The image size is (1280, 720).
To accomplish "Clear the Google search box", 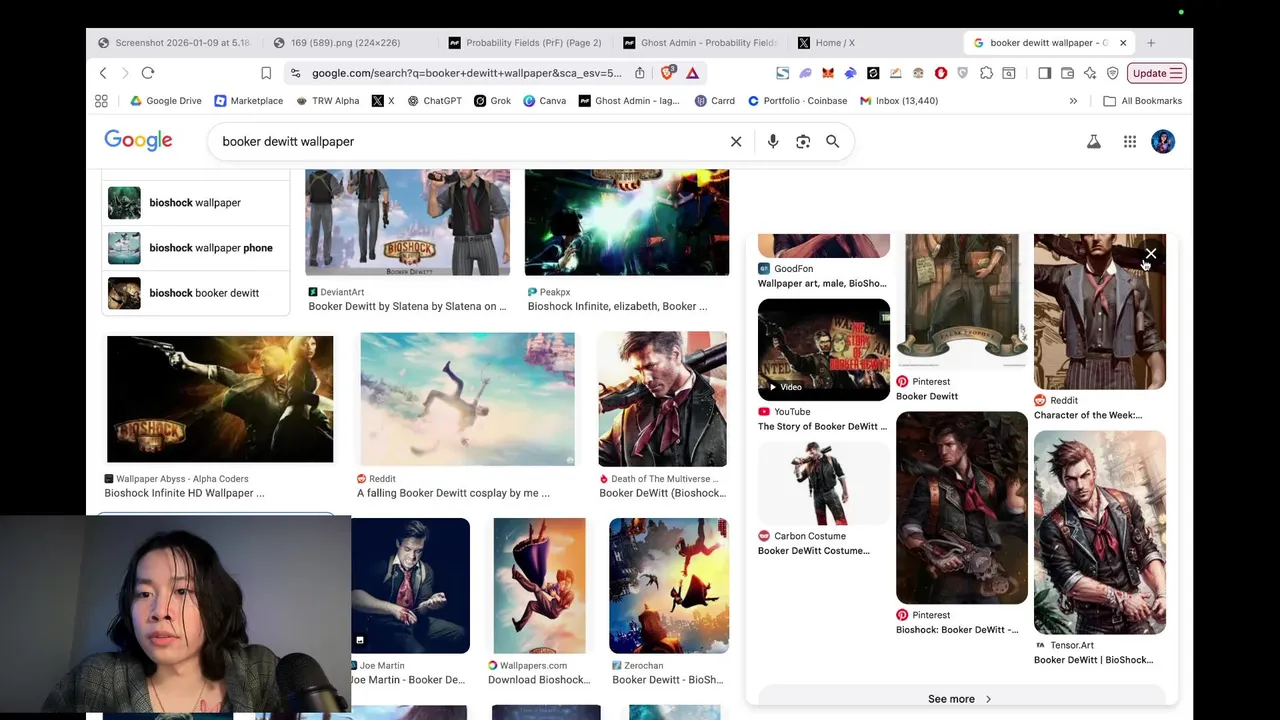I will [736, 142].
